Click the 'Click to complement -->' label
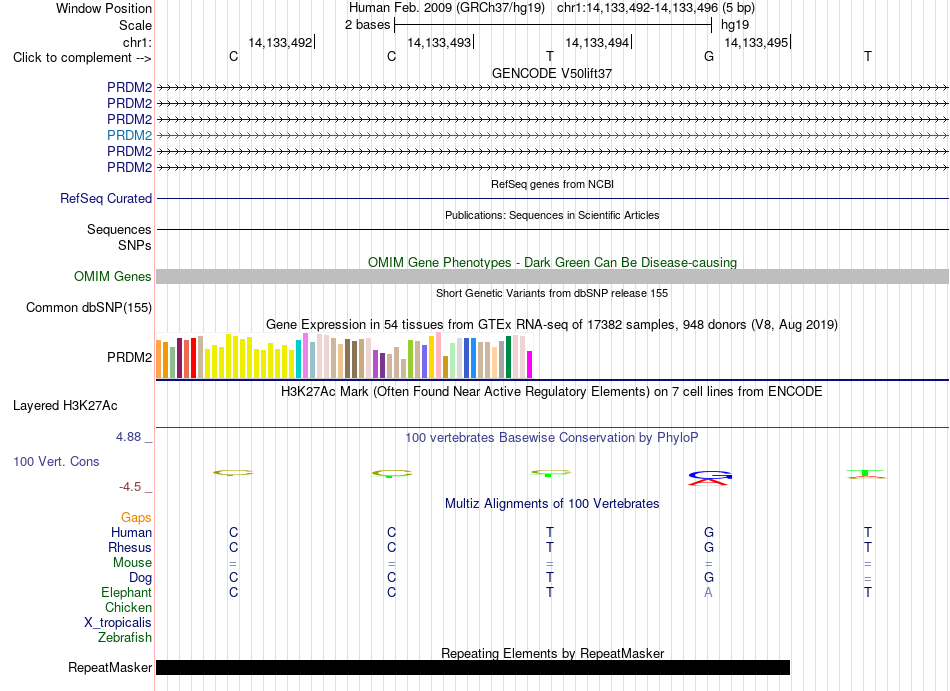Viewport: 950px width, 691px height. (x=82, y=58)
